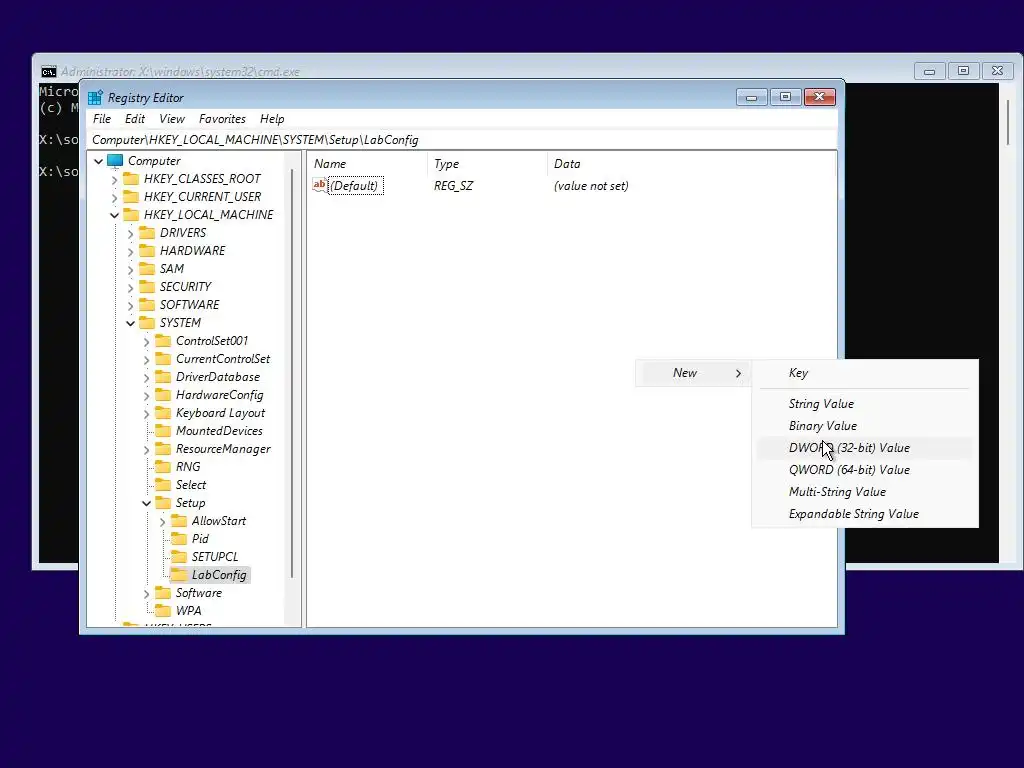Click the Keyboard Layout folder icon

(x=163, y=413)
